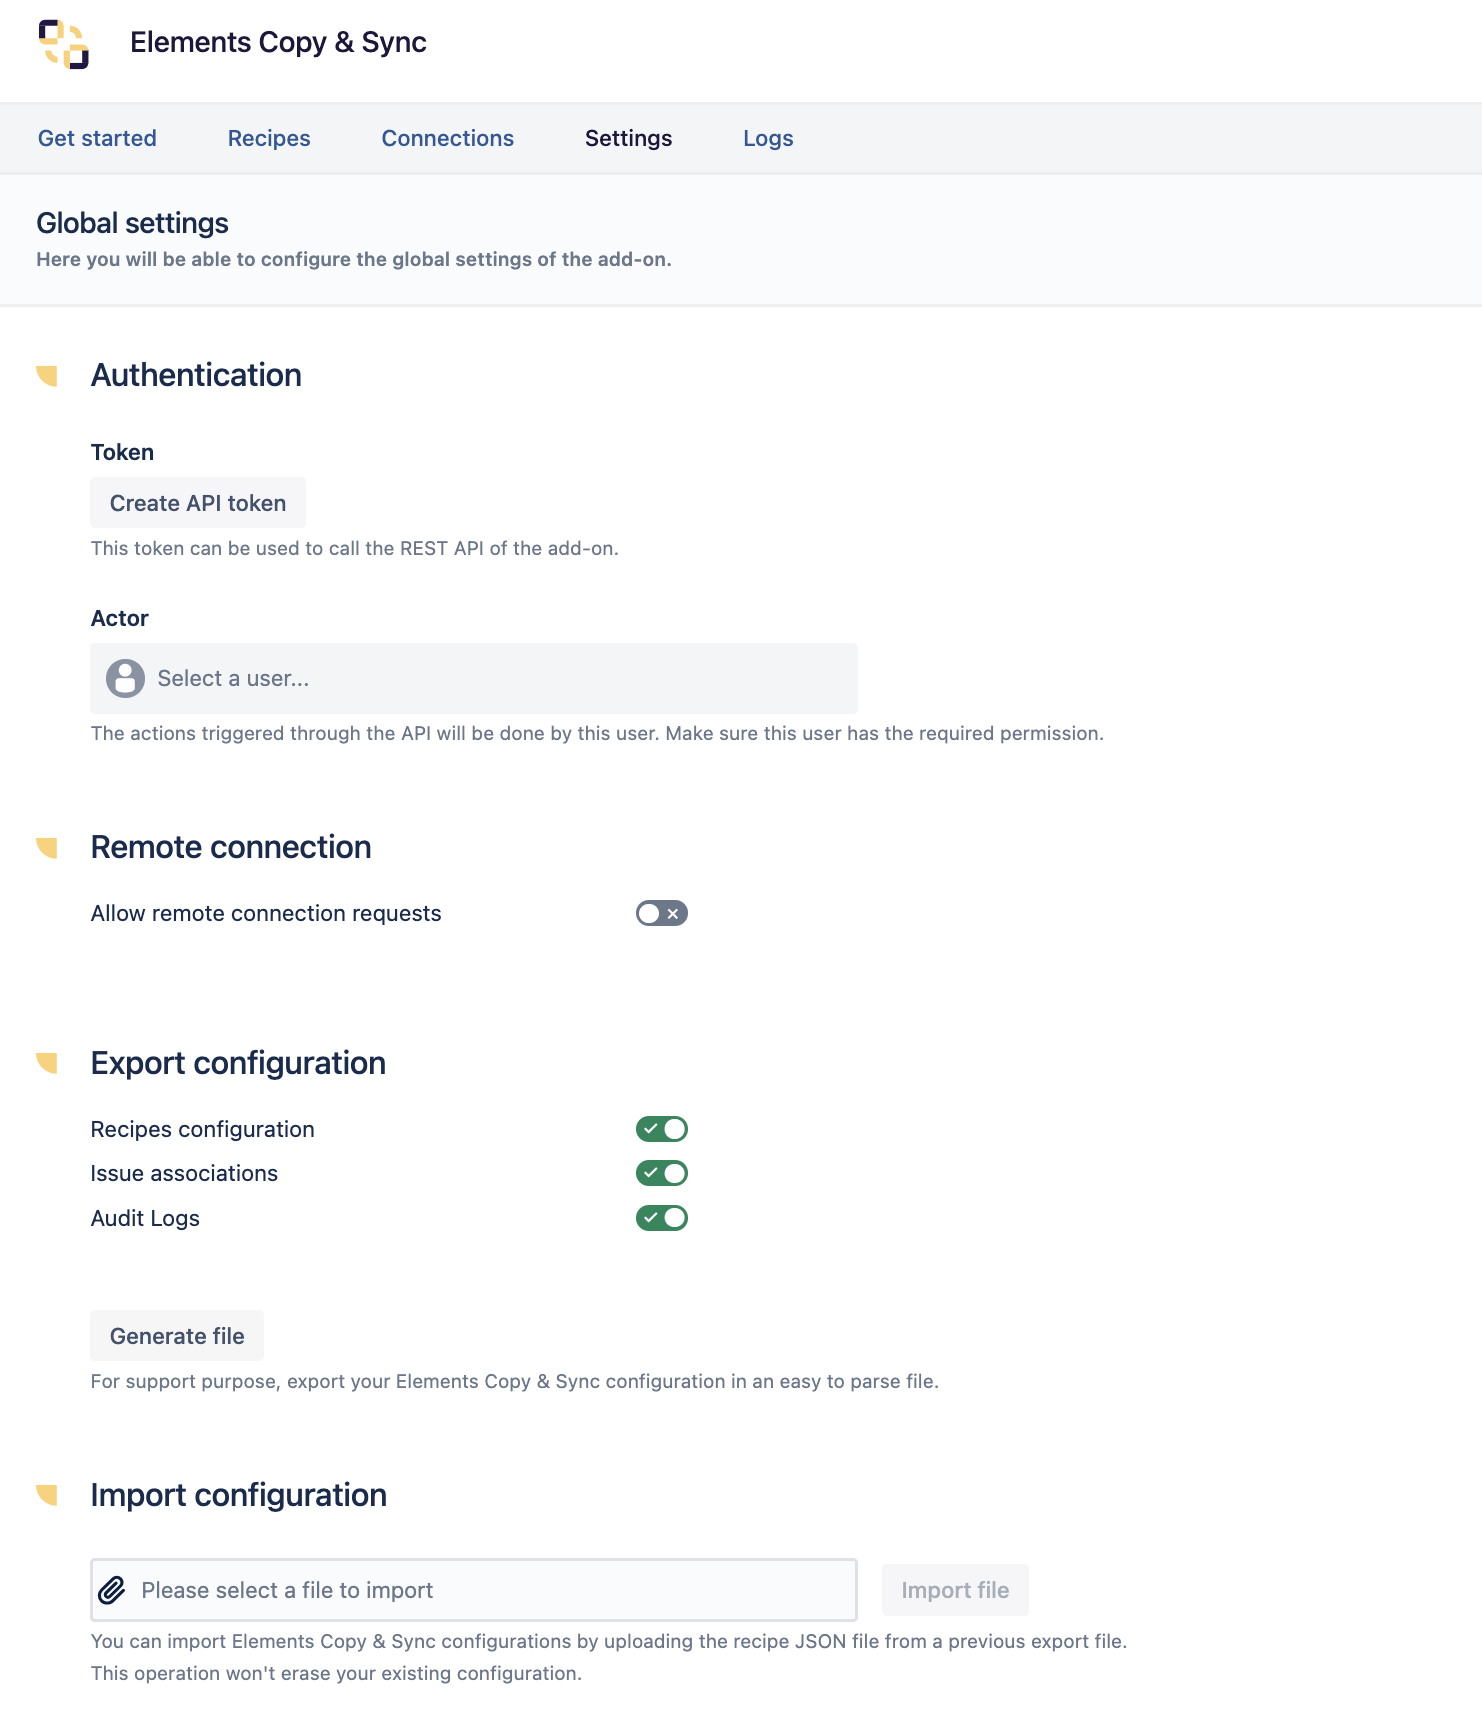Viewport: 1482px width, 1732px height.
Task: Click the yellow marker beside Authentication heading
Action: [47, 376]
